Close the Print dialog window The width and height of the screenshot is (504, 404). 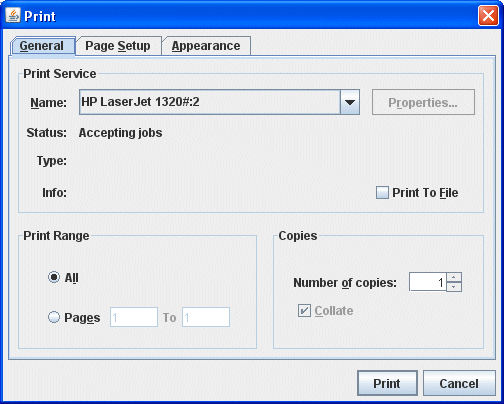tap(488, 16)
